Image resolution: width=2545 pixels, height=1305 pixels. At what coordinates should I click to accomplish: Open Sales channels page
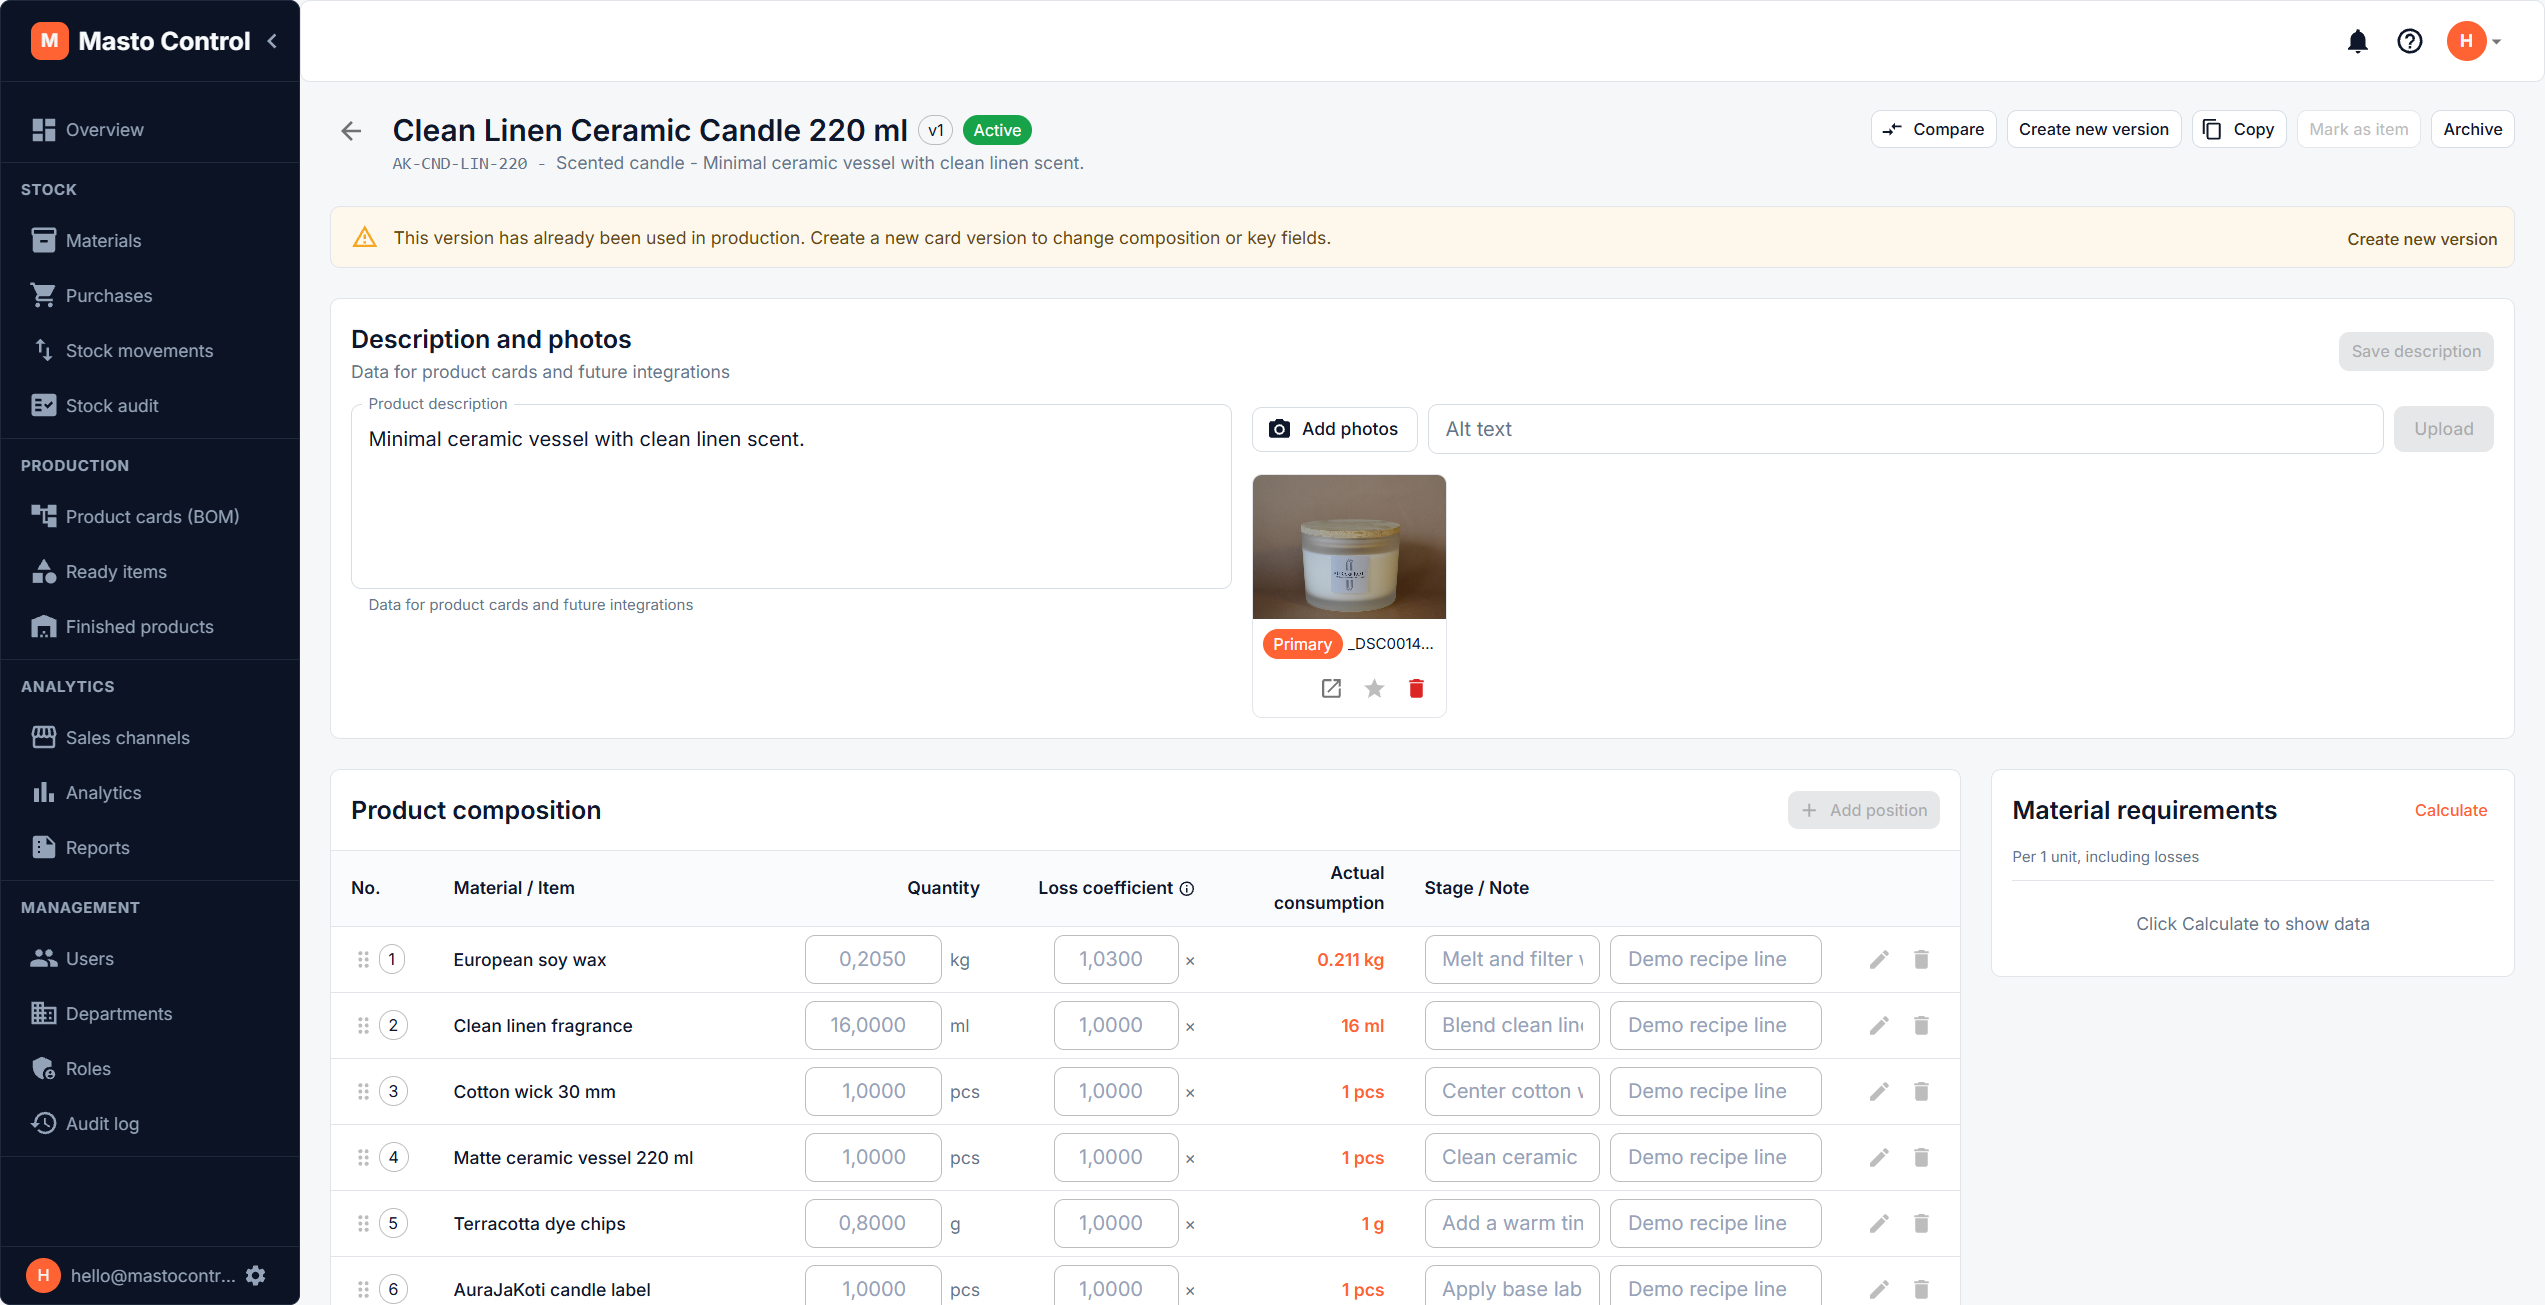[x=150, y=737]
